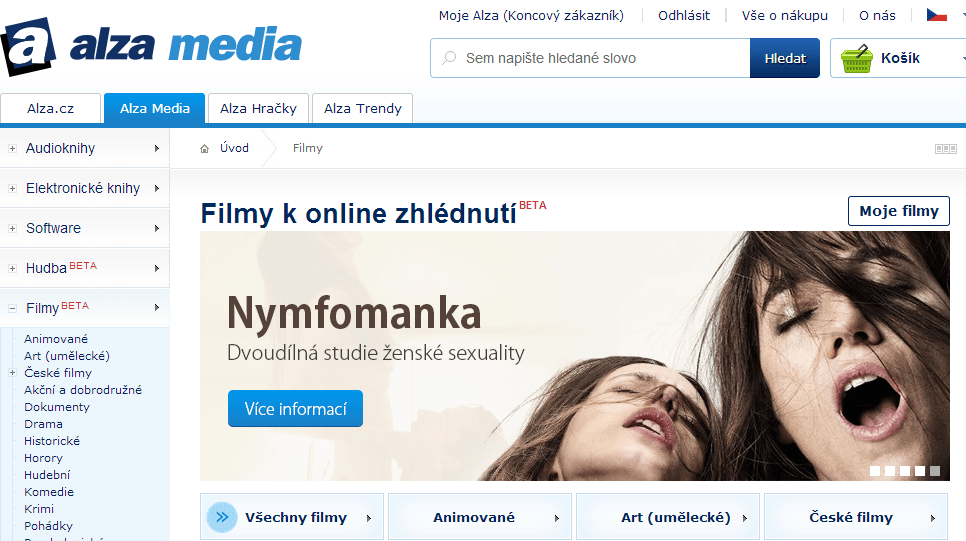Click the Více informací button
The image size is (966, 541).
tap(295, 409)
